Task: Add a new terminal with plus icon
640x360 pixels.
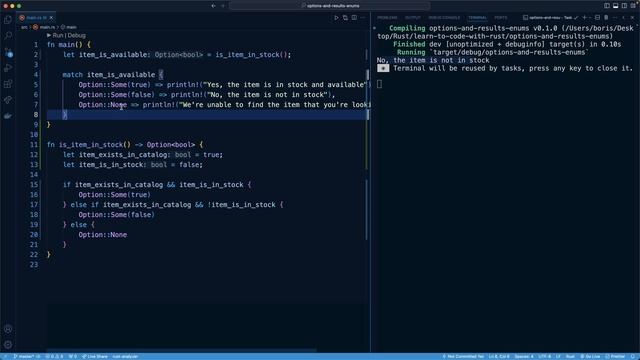Action: click(x=584, y=18)
